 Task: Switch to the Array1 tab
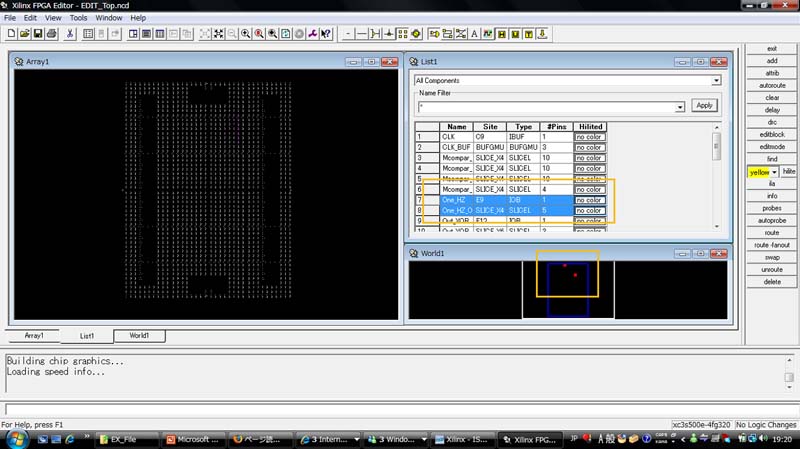point(34,336)
